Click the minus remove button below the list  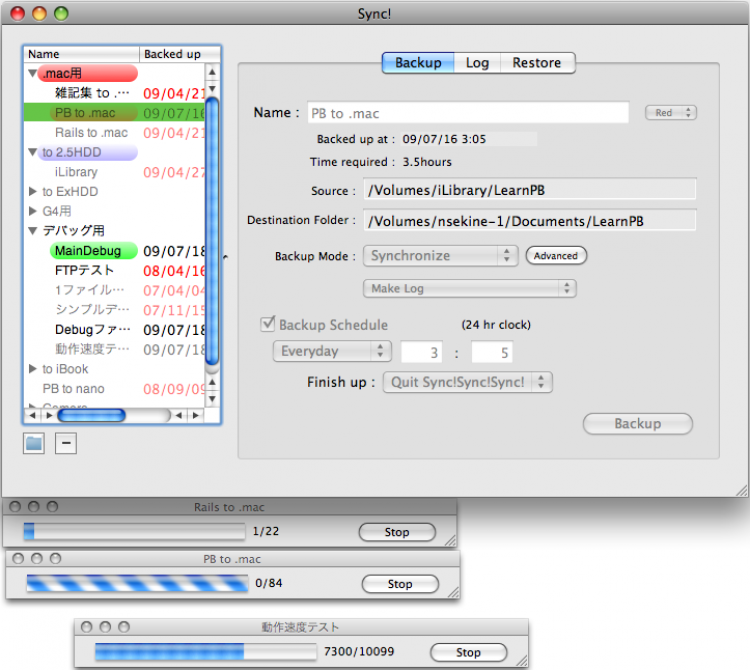coord(66,443)
